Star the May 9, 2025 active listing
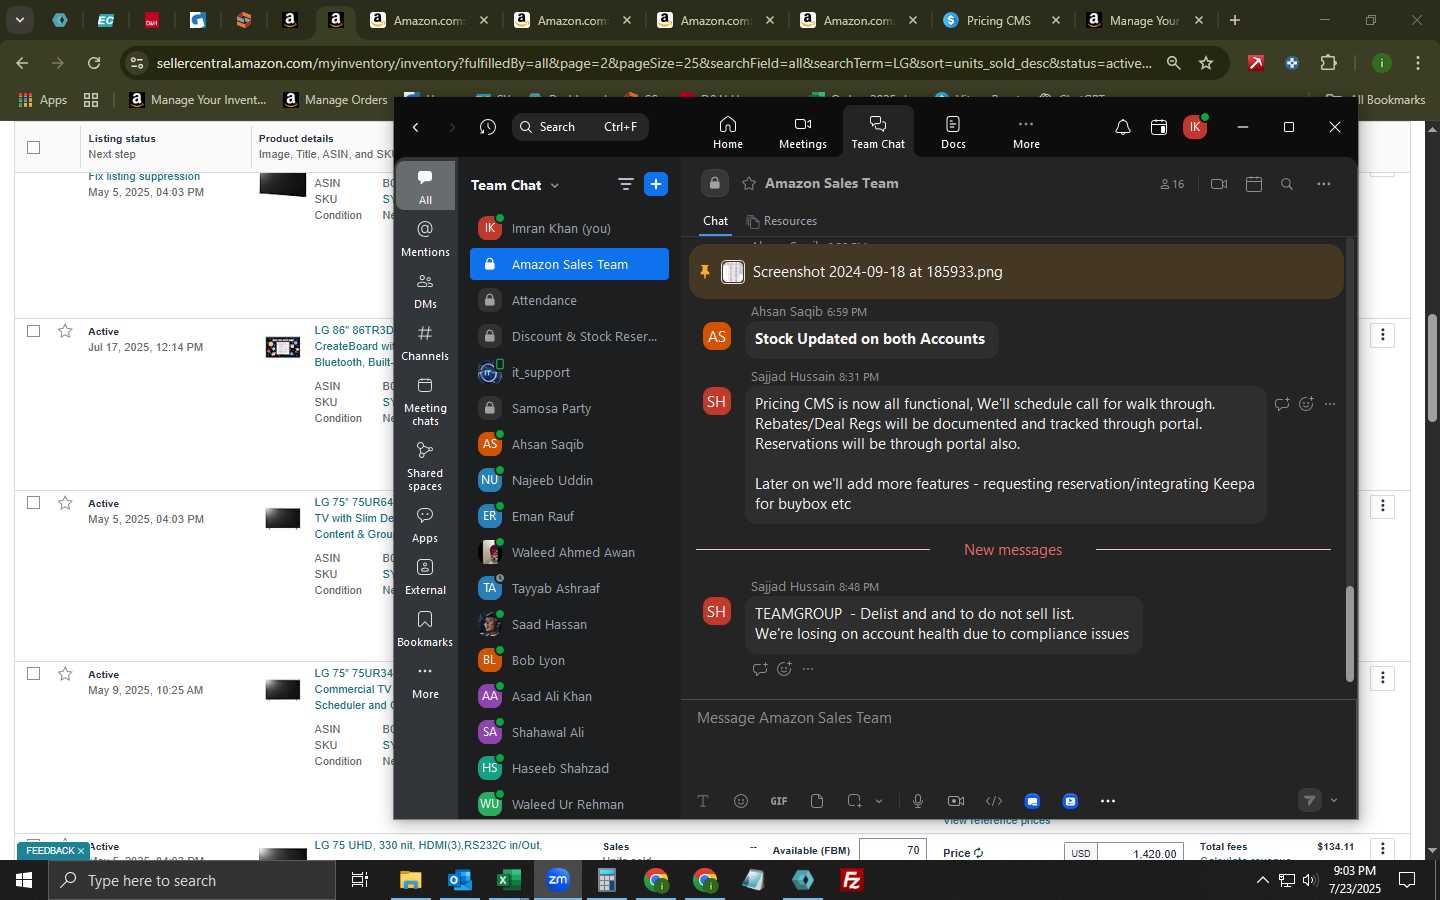The width and height of the screenshot is (1440, 900). pos(65,673)
